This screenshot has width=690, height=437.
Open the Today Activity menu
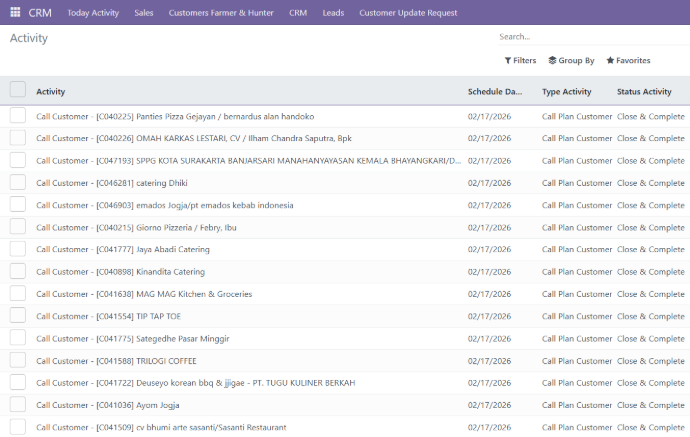[x=93, y=13]
